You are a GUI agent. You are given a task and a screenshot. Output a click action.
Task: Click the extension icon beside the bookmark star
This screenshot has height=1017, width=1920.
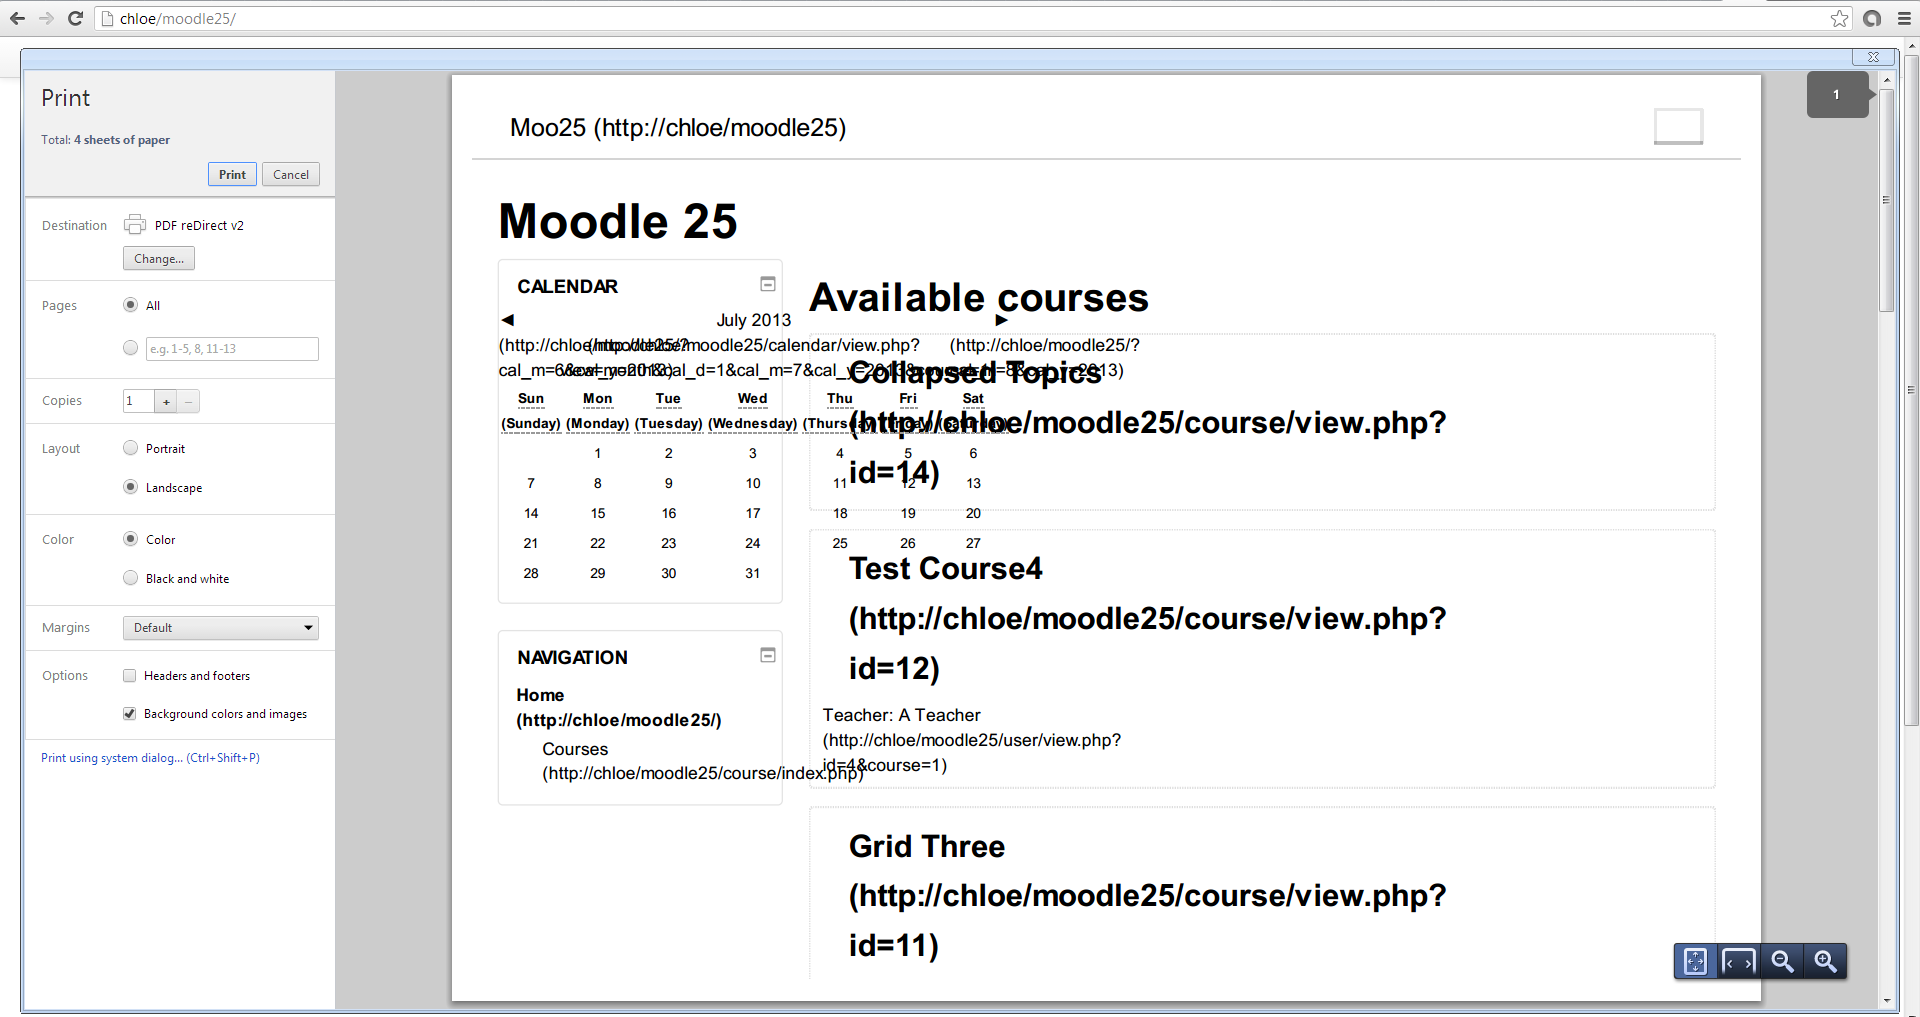pyautogui.click(x=1872, y=18)
